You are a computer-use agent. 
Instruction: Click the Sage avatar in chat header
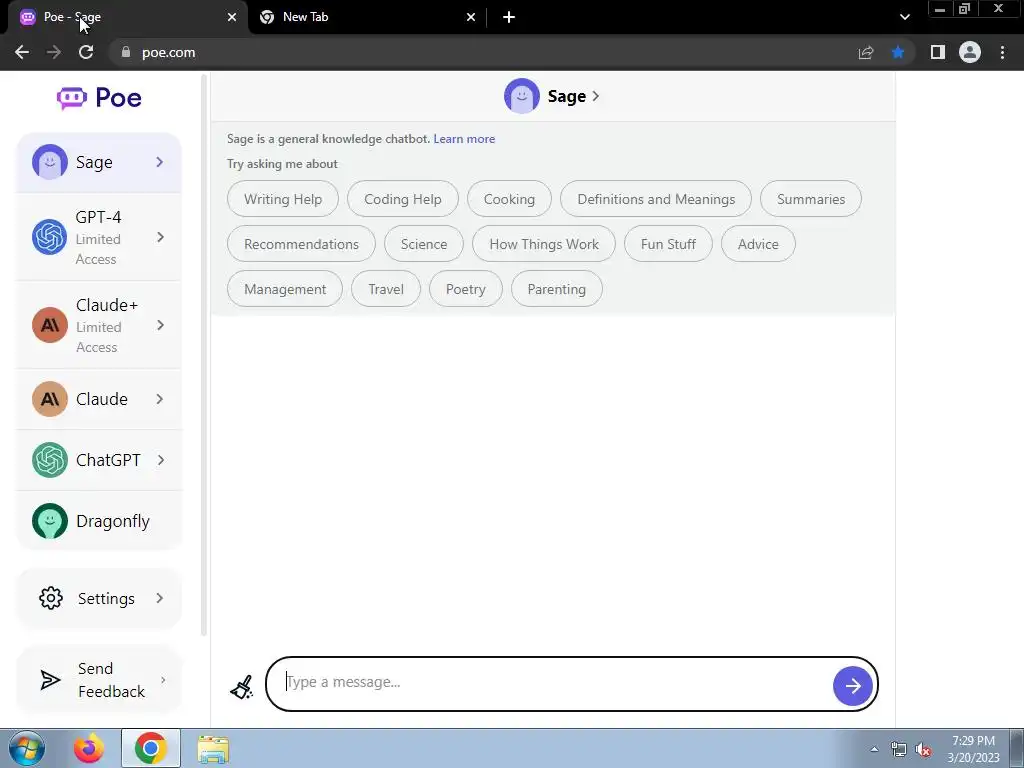(521, 96)
